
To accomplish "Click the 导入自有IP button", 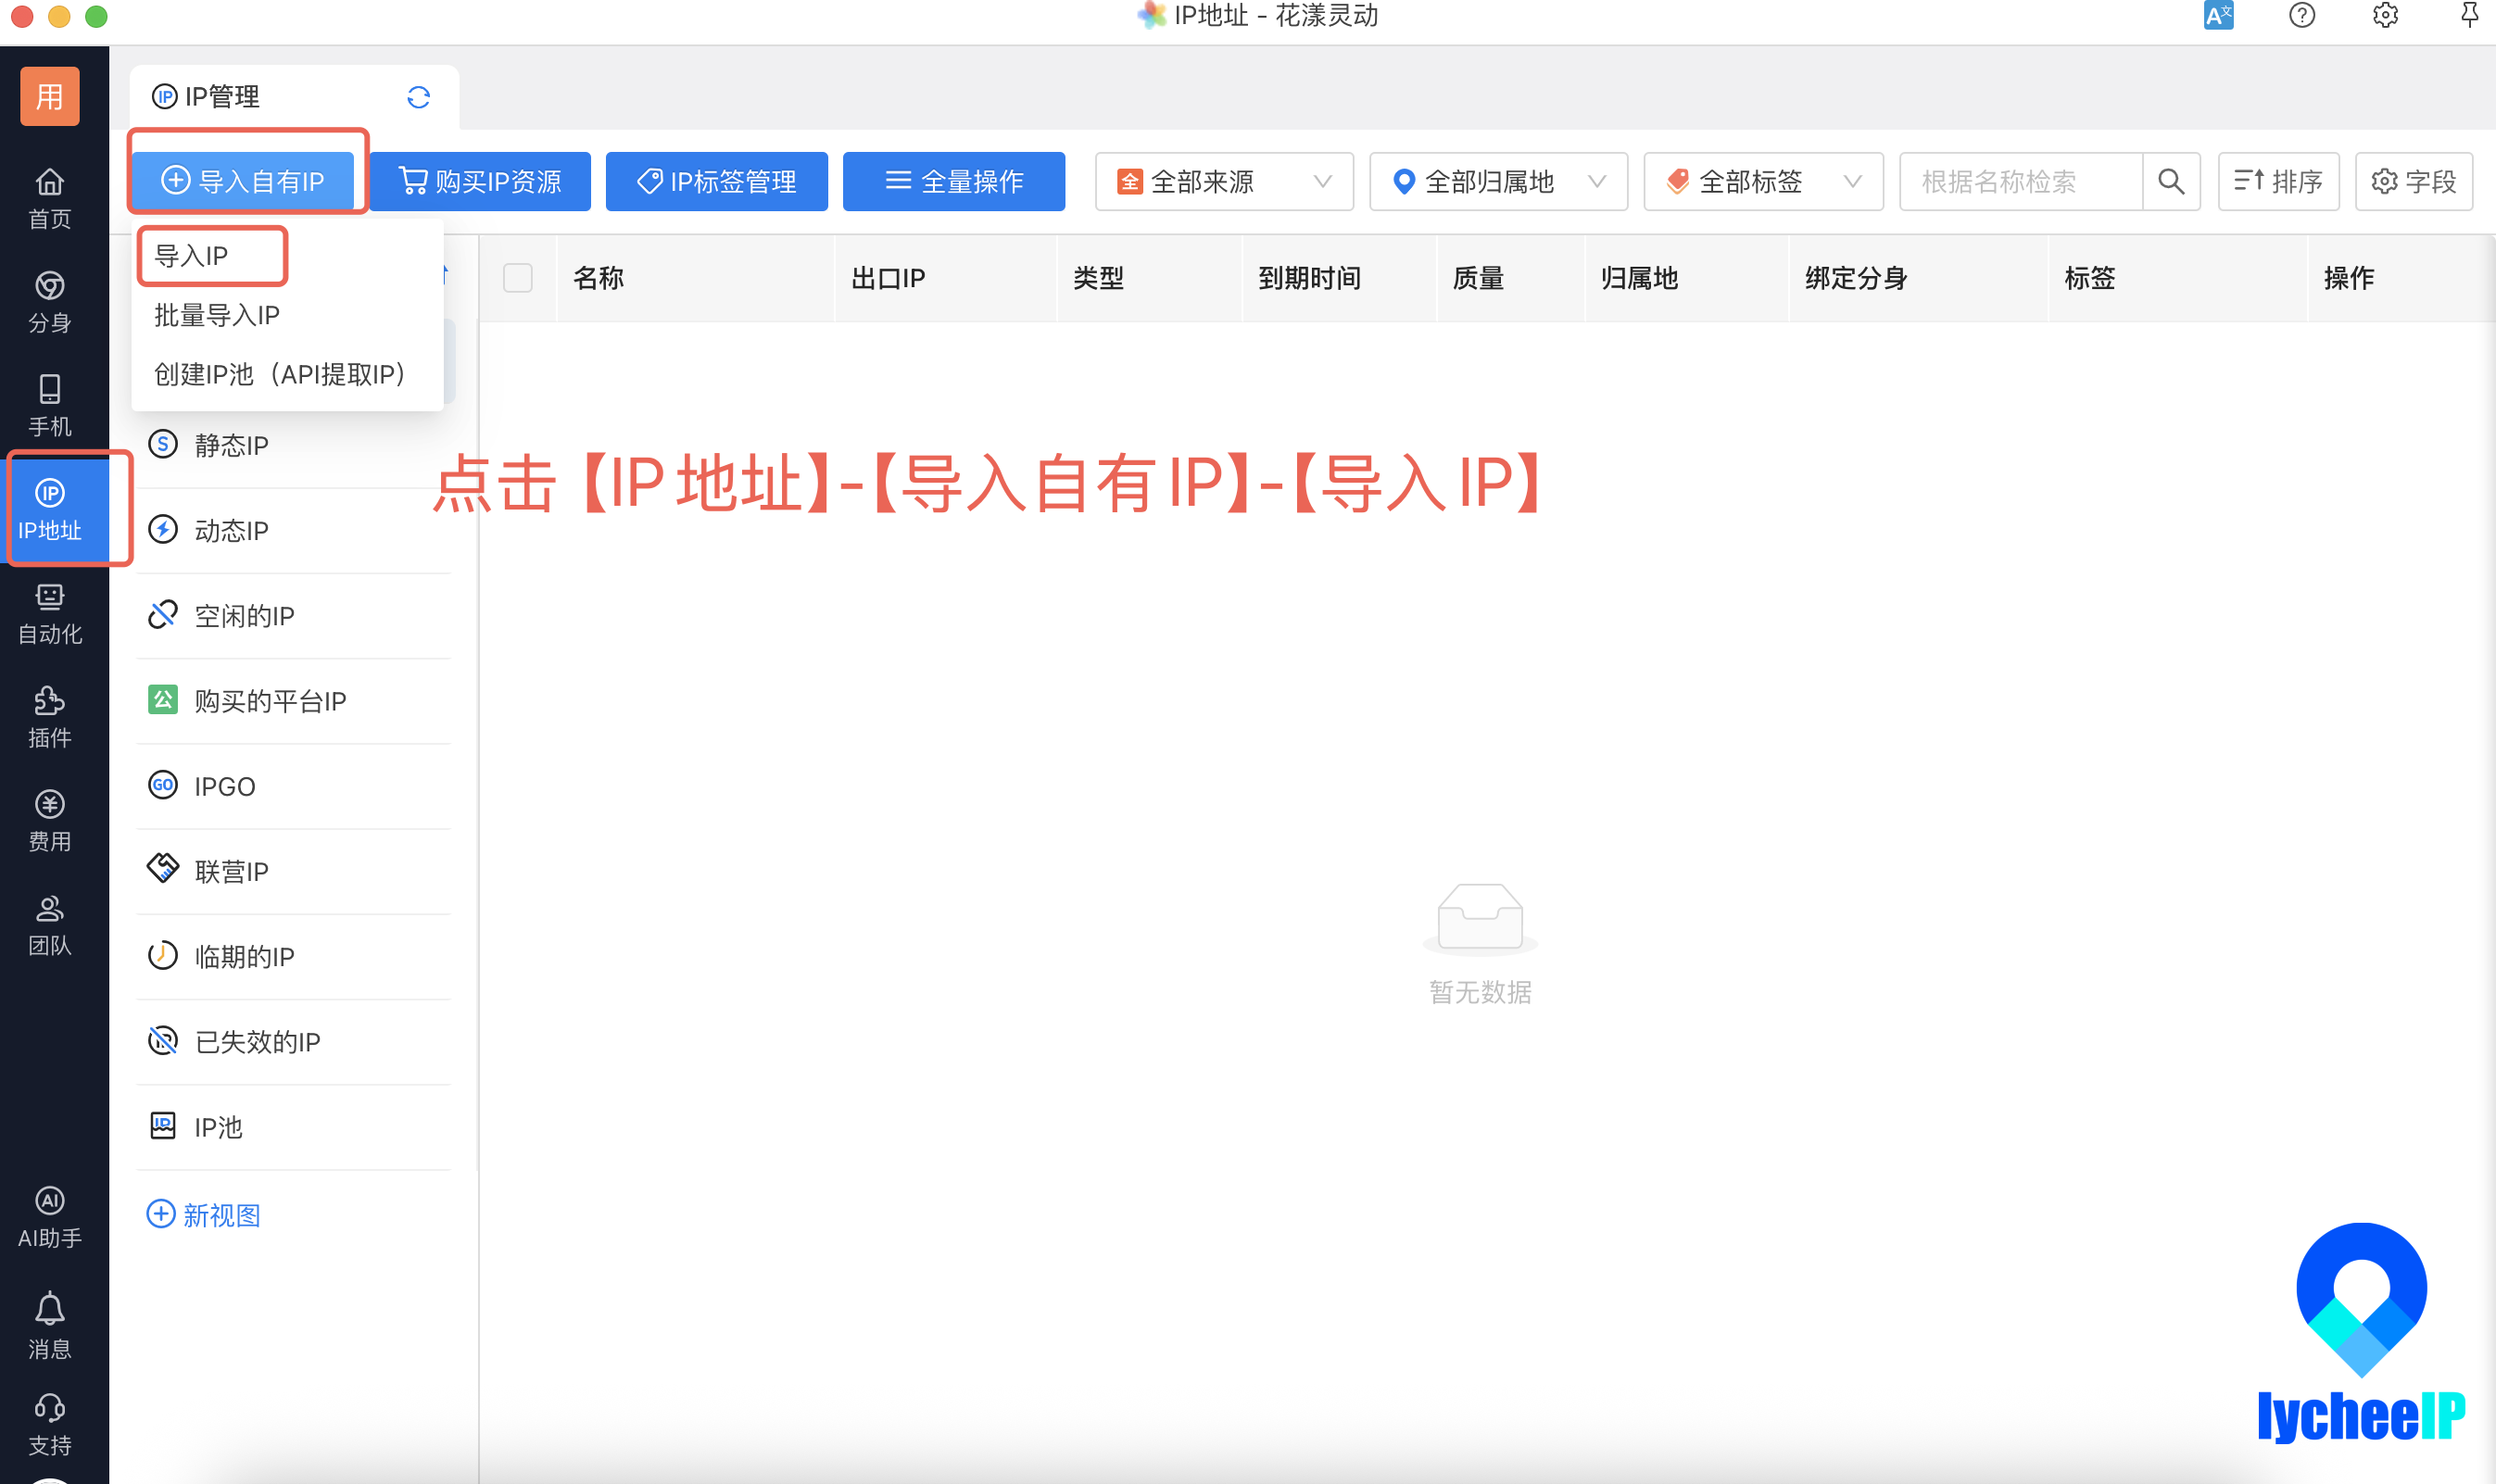I will [x=243, y=181].
